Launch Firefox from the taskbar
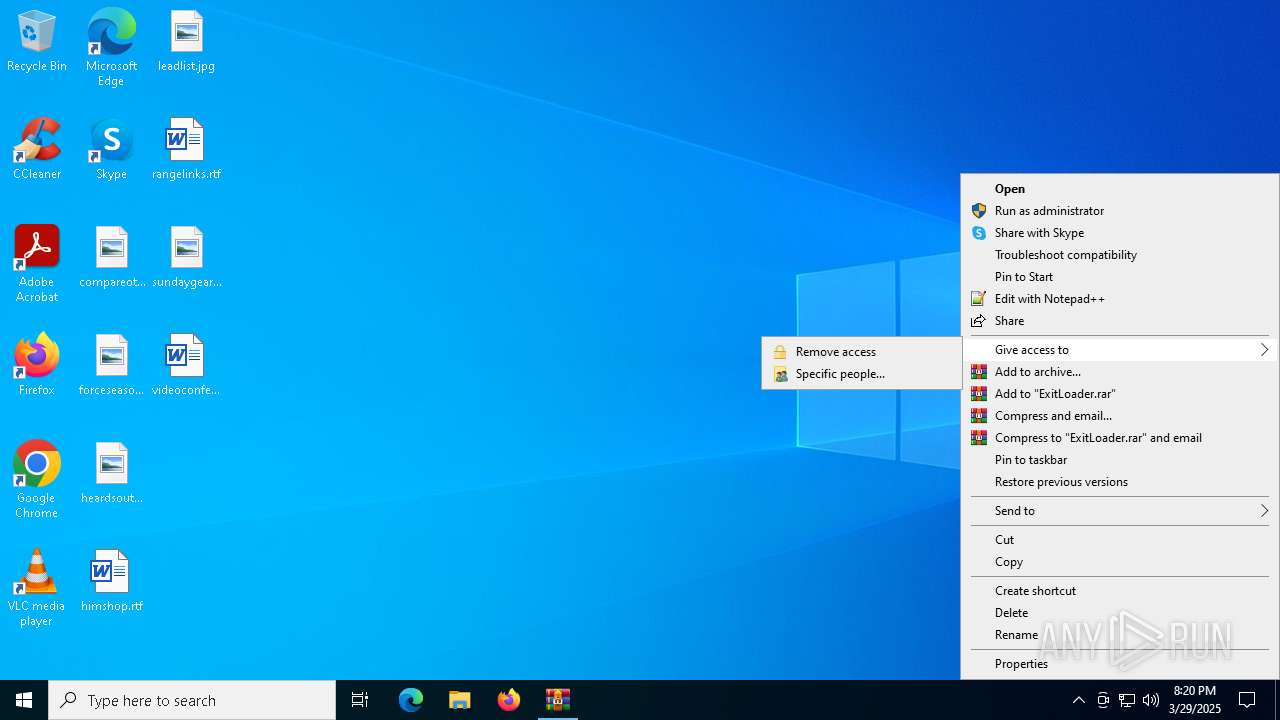The width and height of the screenshot is (1280, 720). click(509, 700)
